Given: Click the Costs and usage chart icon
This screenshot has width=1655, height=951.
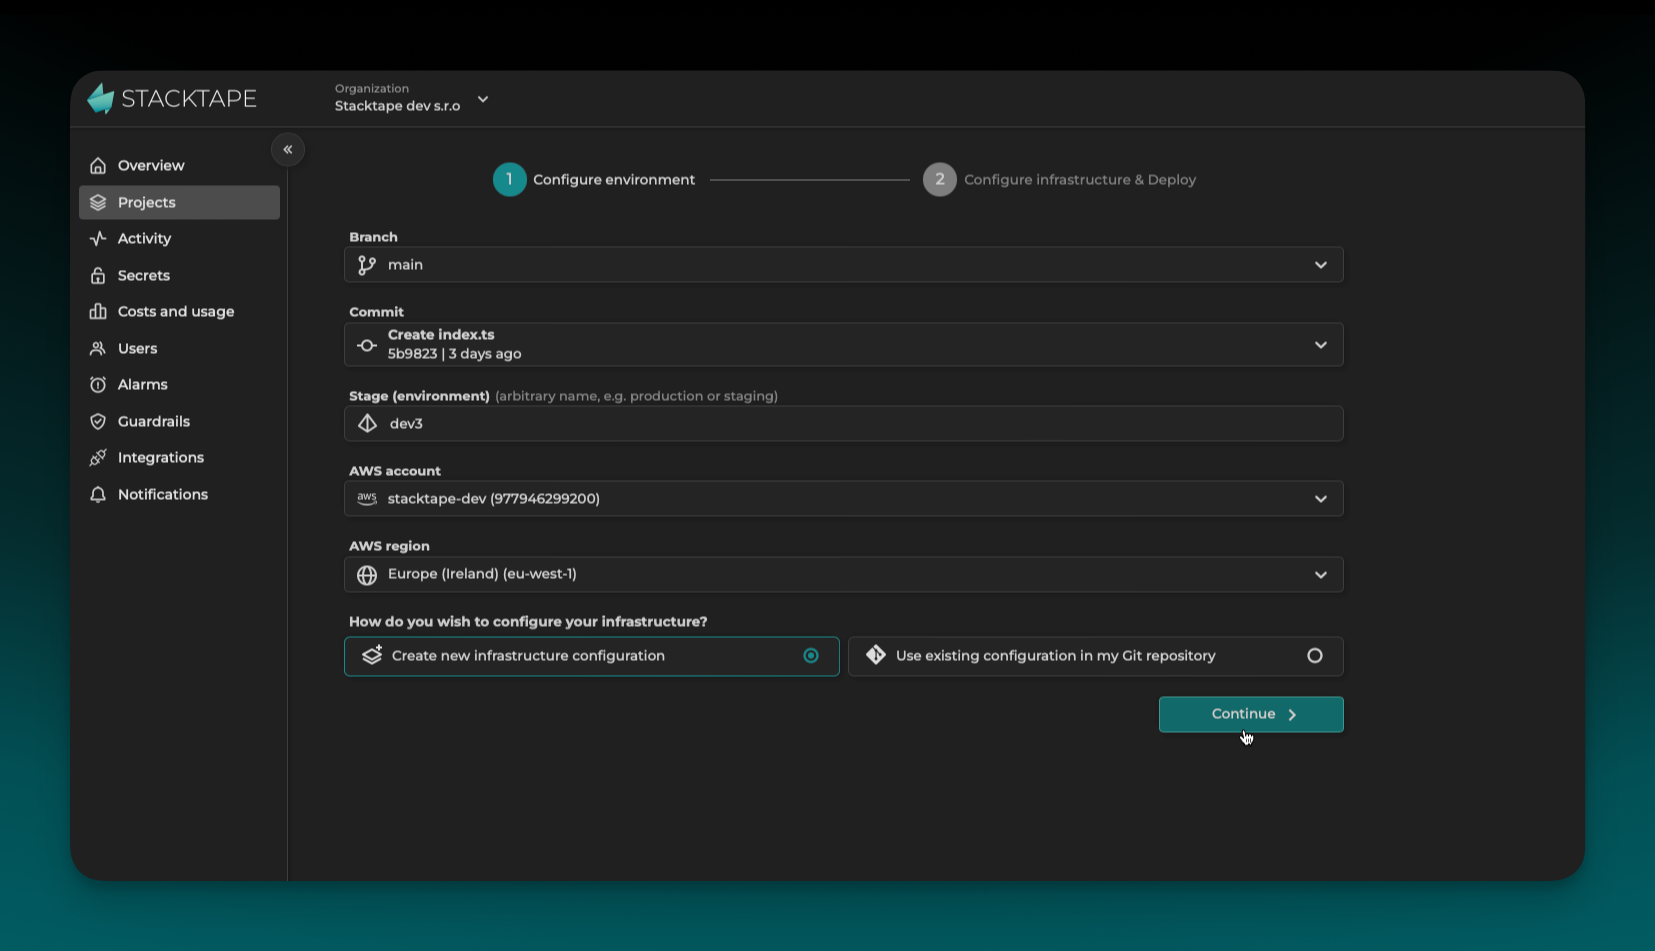Looking at the screenshot, I should (98, 312).
